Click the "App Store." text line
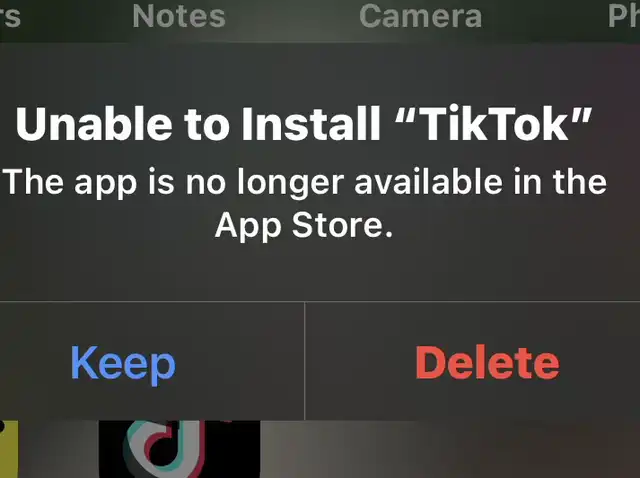Viewport: 640px width, 478px height. pyautogui.click(x=304, y=226)
